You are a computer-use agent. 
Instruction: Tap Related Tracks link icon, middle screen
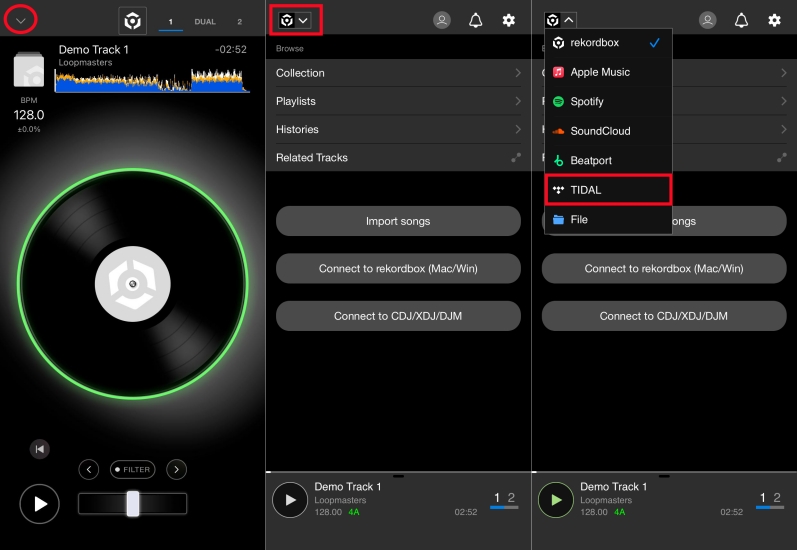point(516,158)
